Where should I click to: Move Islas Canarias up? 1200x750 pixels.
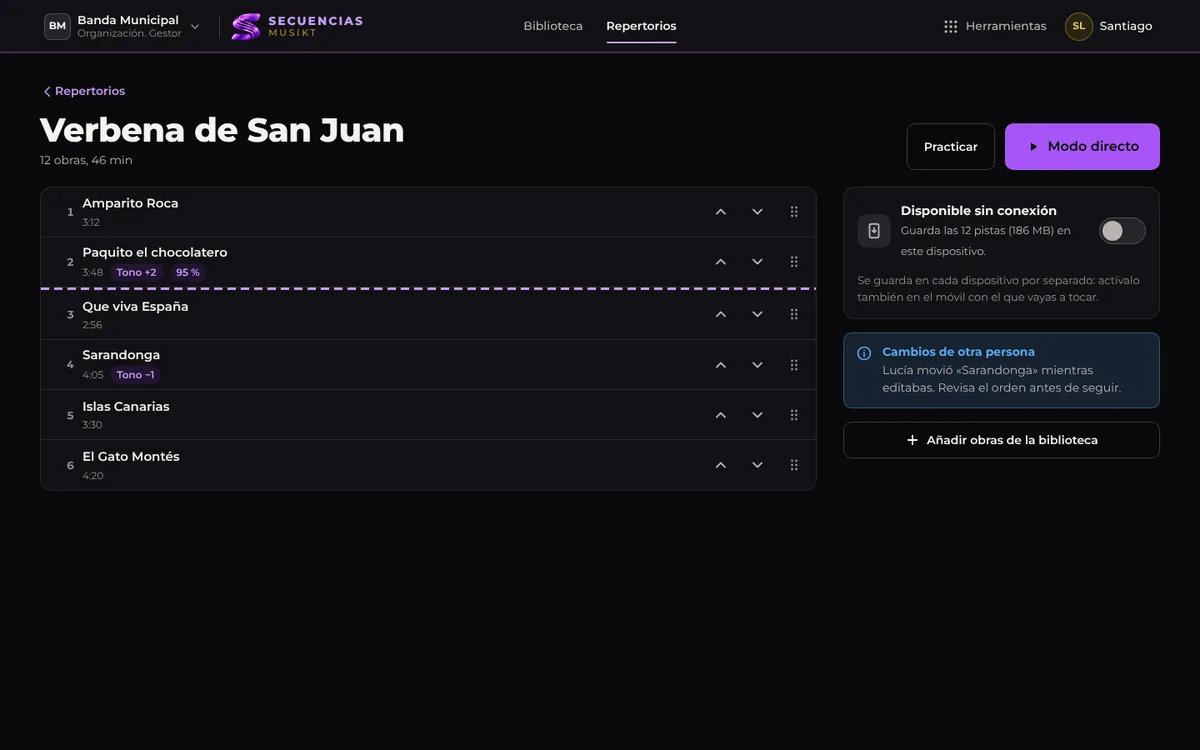click(x=720, y=415)
